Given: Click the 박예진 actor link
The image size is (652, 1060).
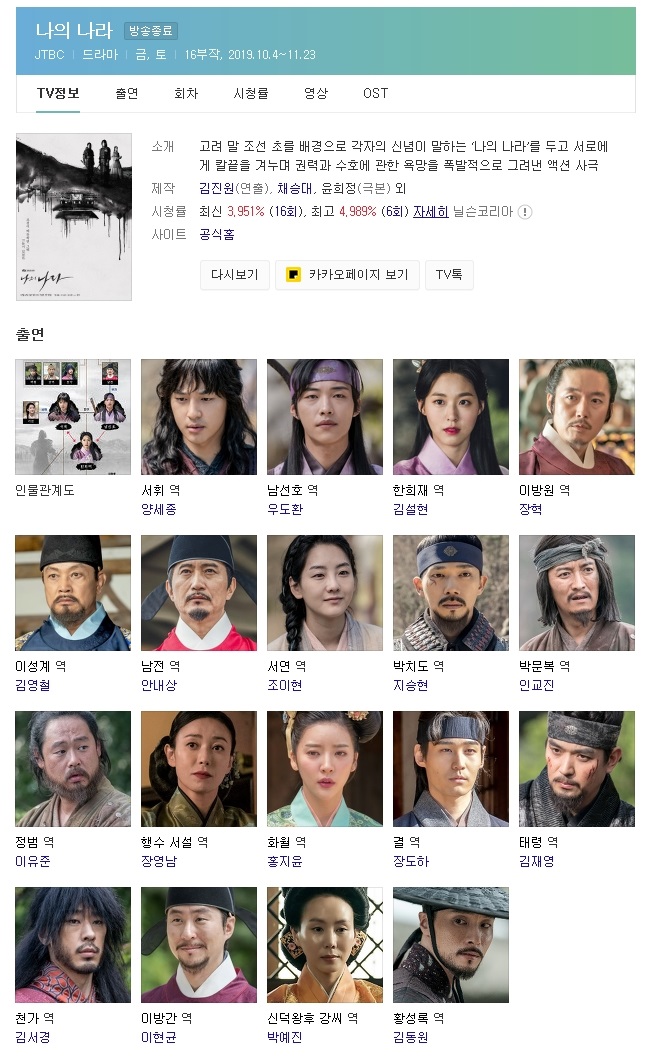Looking at the screenshot, I should coord(285,1037).
